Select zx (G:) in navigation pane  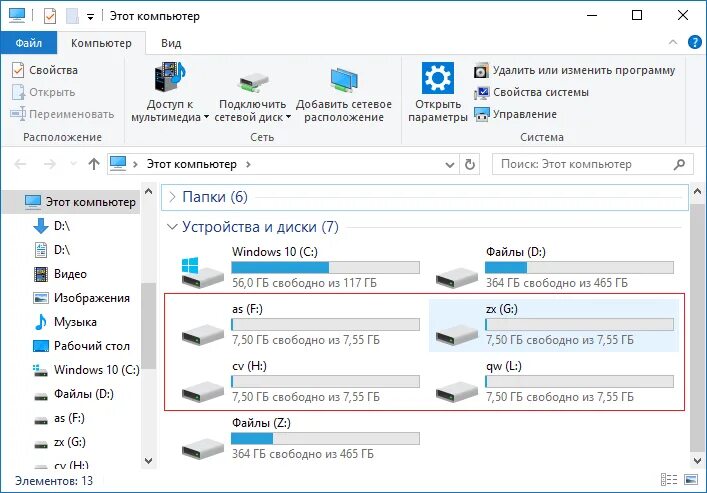(x=60, y=442)
